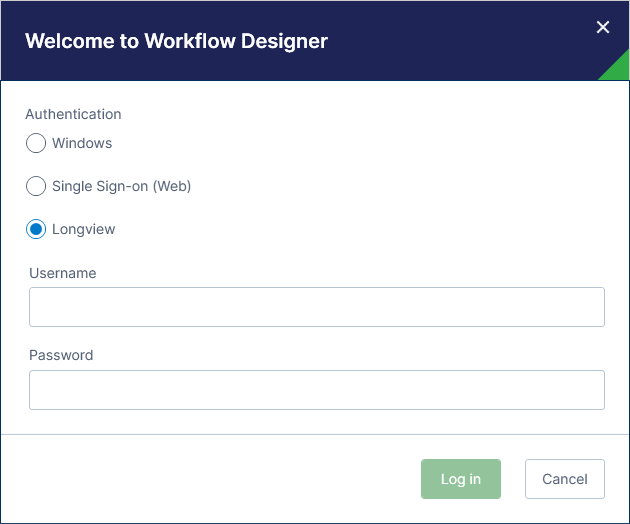Close the Welcome to Workflow Designer dialog
The height and width of the screenshot is (524, 630).
pyautogui.click(x=603, y=27)
